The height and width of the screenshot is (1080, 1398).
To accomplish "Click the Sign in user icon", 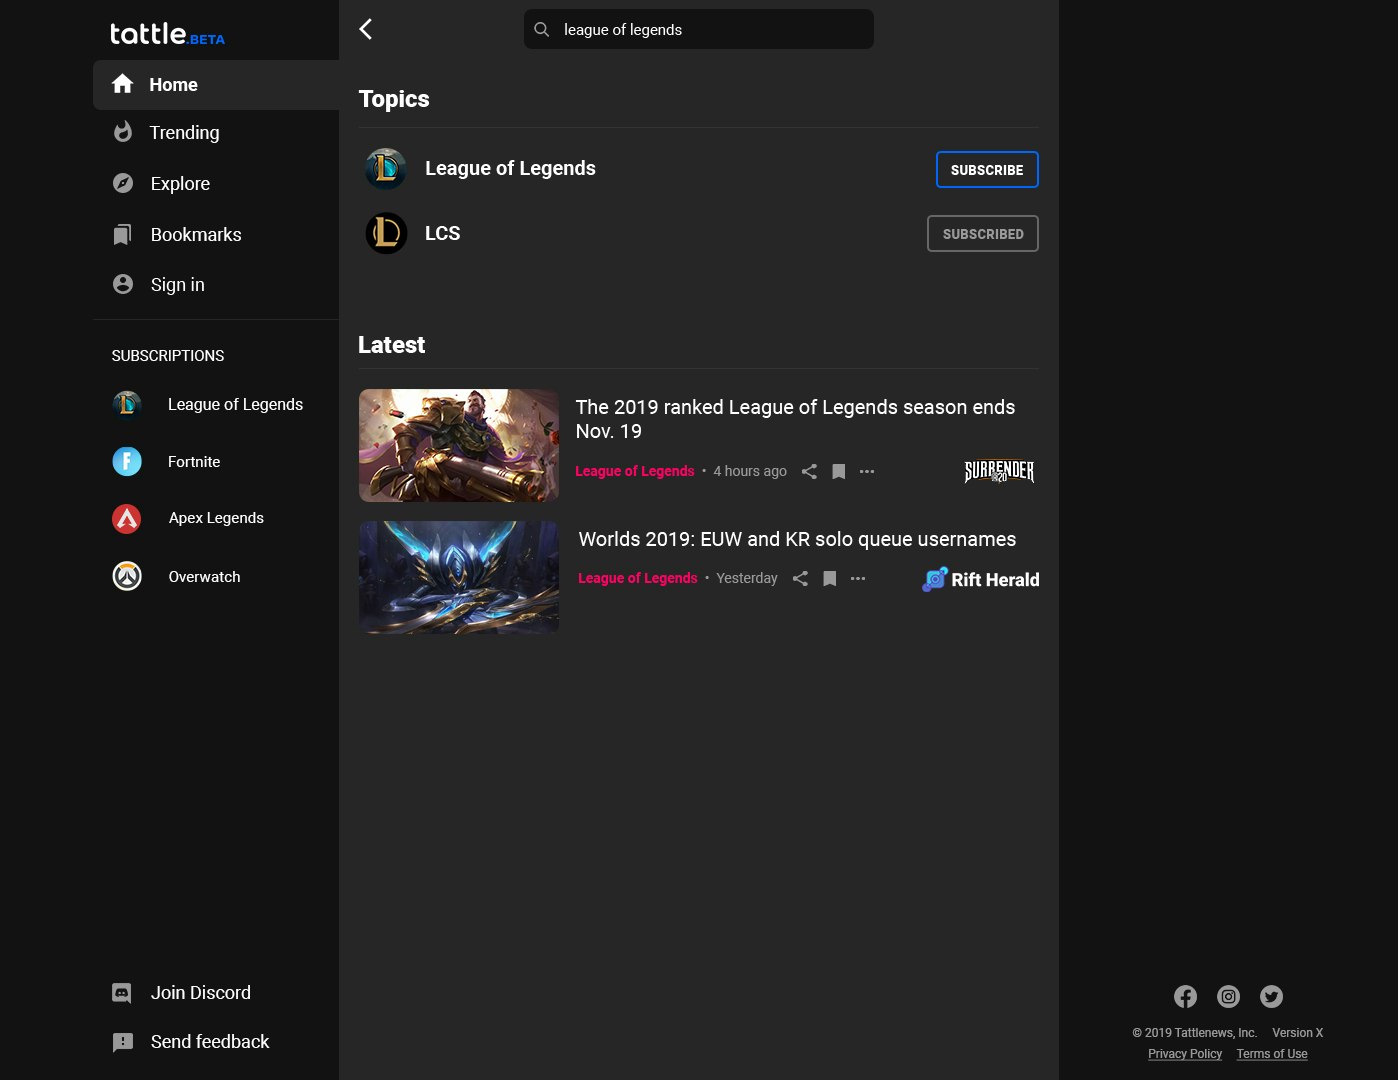I will pos(123,284).
